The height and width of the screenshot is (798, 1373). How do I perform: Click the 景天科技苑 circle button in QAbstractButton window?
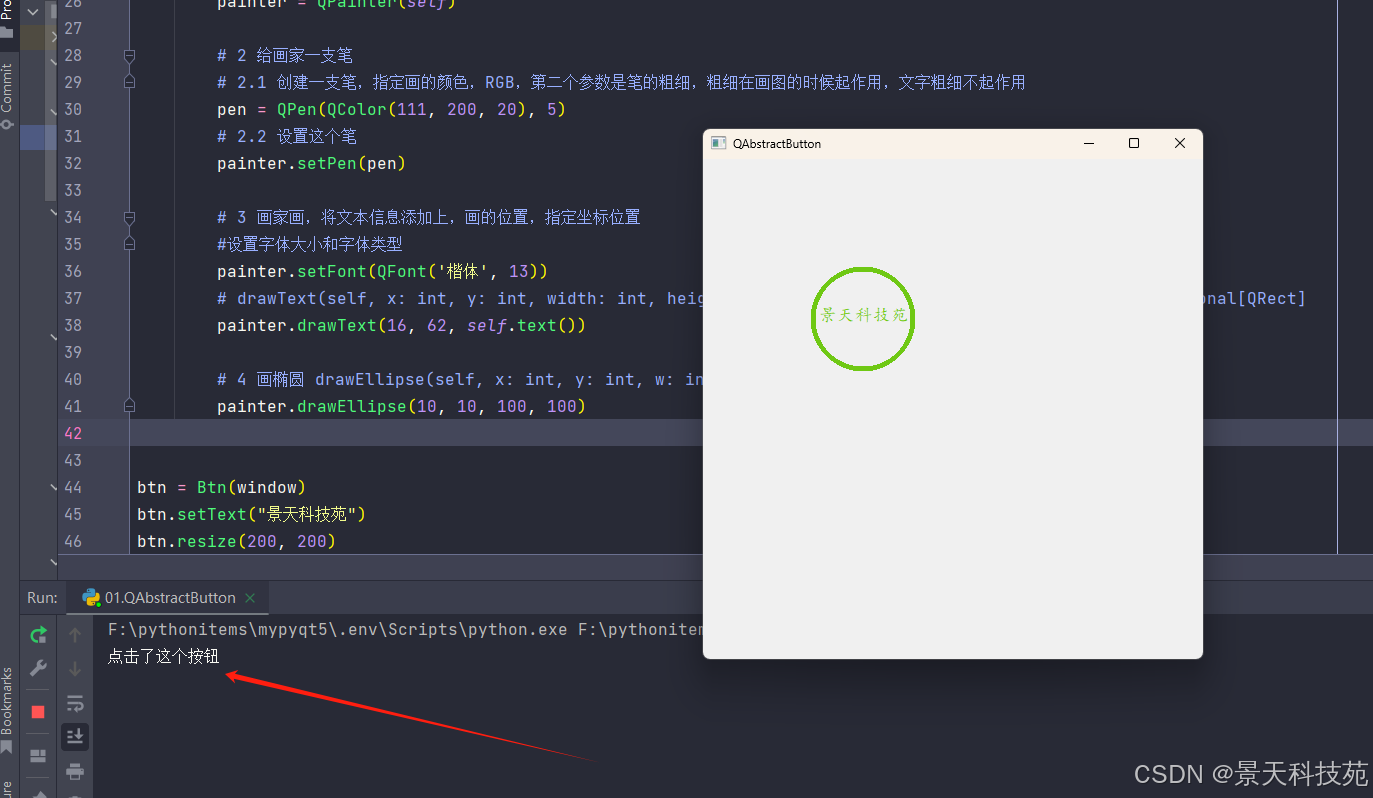pyautogui.click(x=863, y=318)
